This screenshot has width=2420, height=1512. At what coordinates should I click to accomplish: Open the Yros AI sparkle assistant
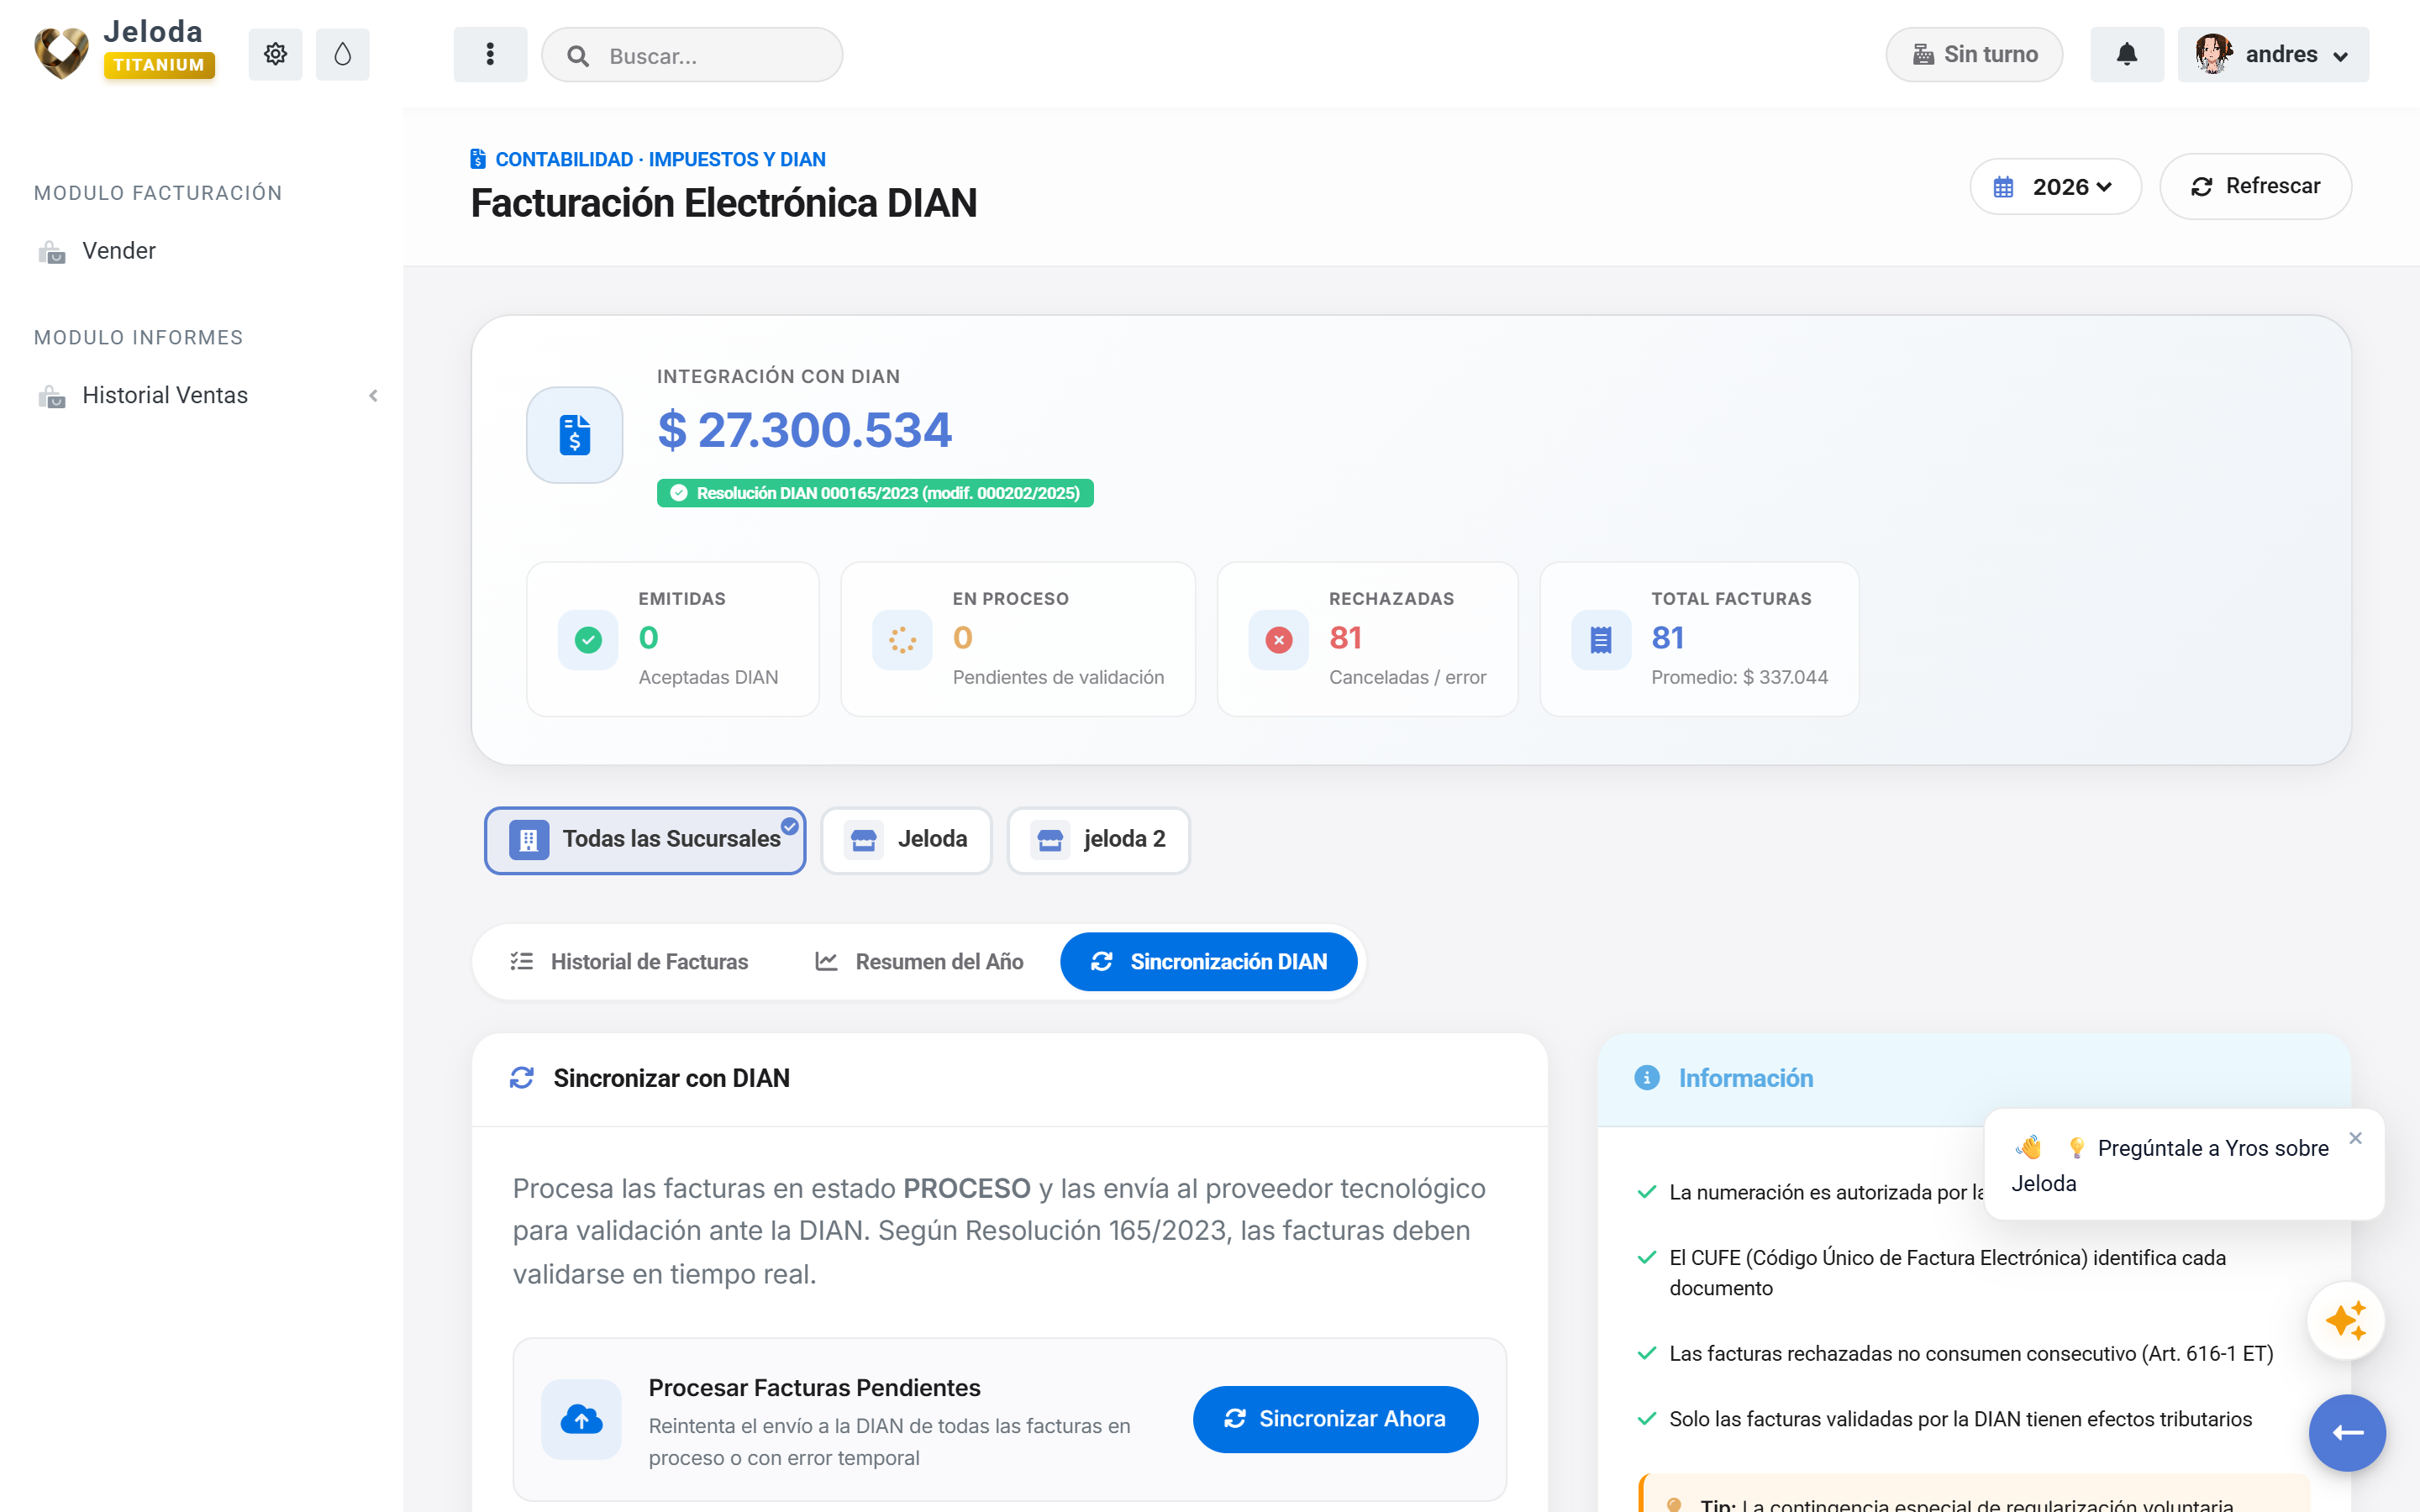[x=2346, y=1321]
